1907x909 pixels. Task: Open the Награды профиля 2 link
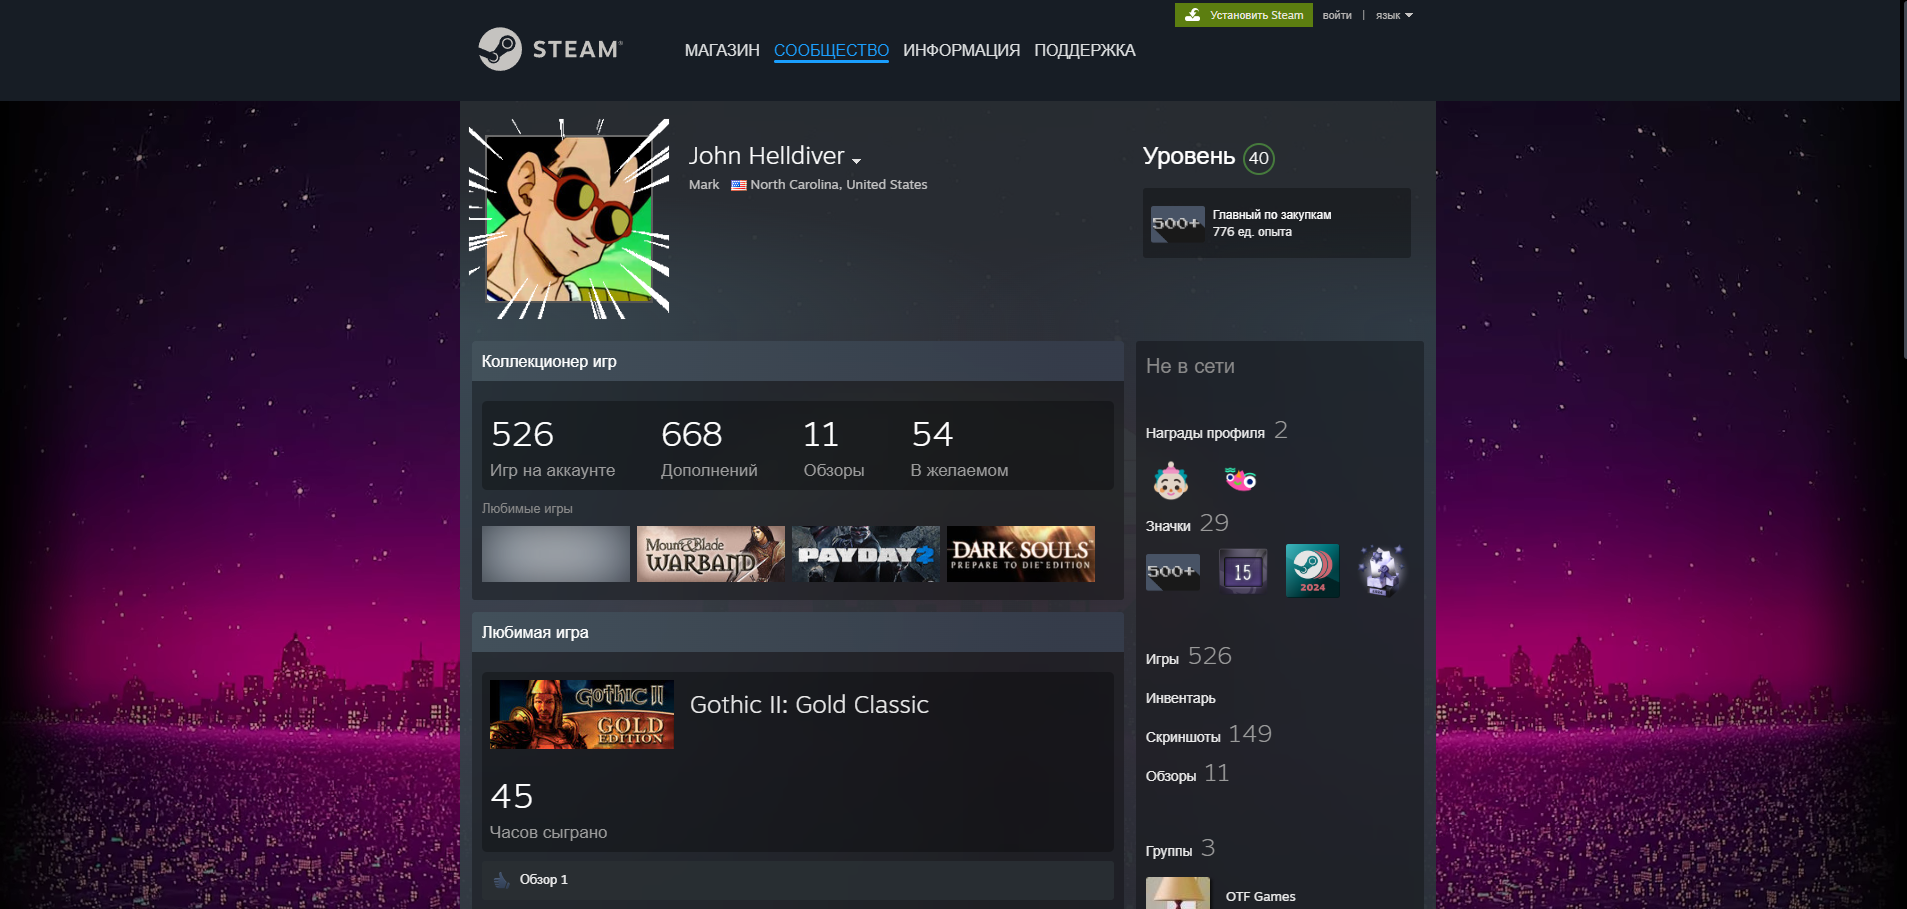click(x=1216, y=431)
